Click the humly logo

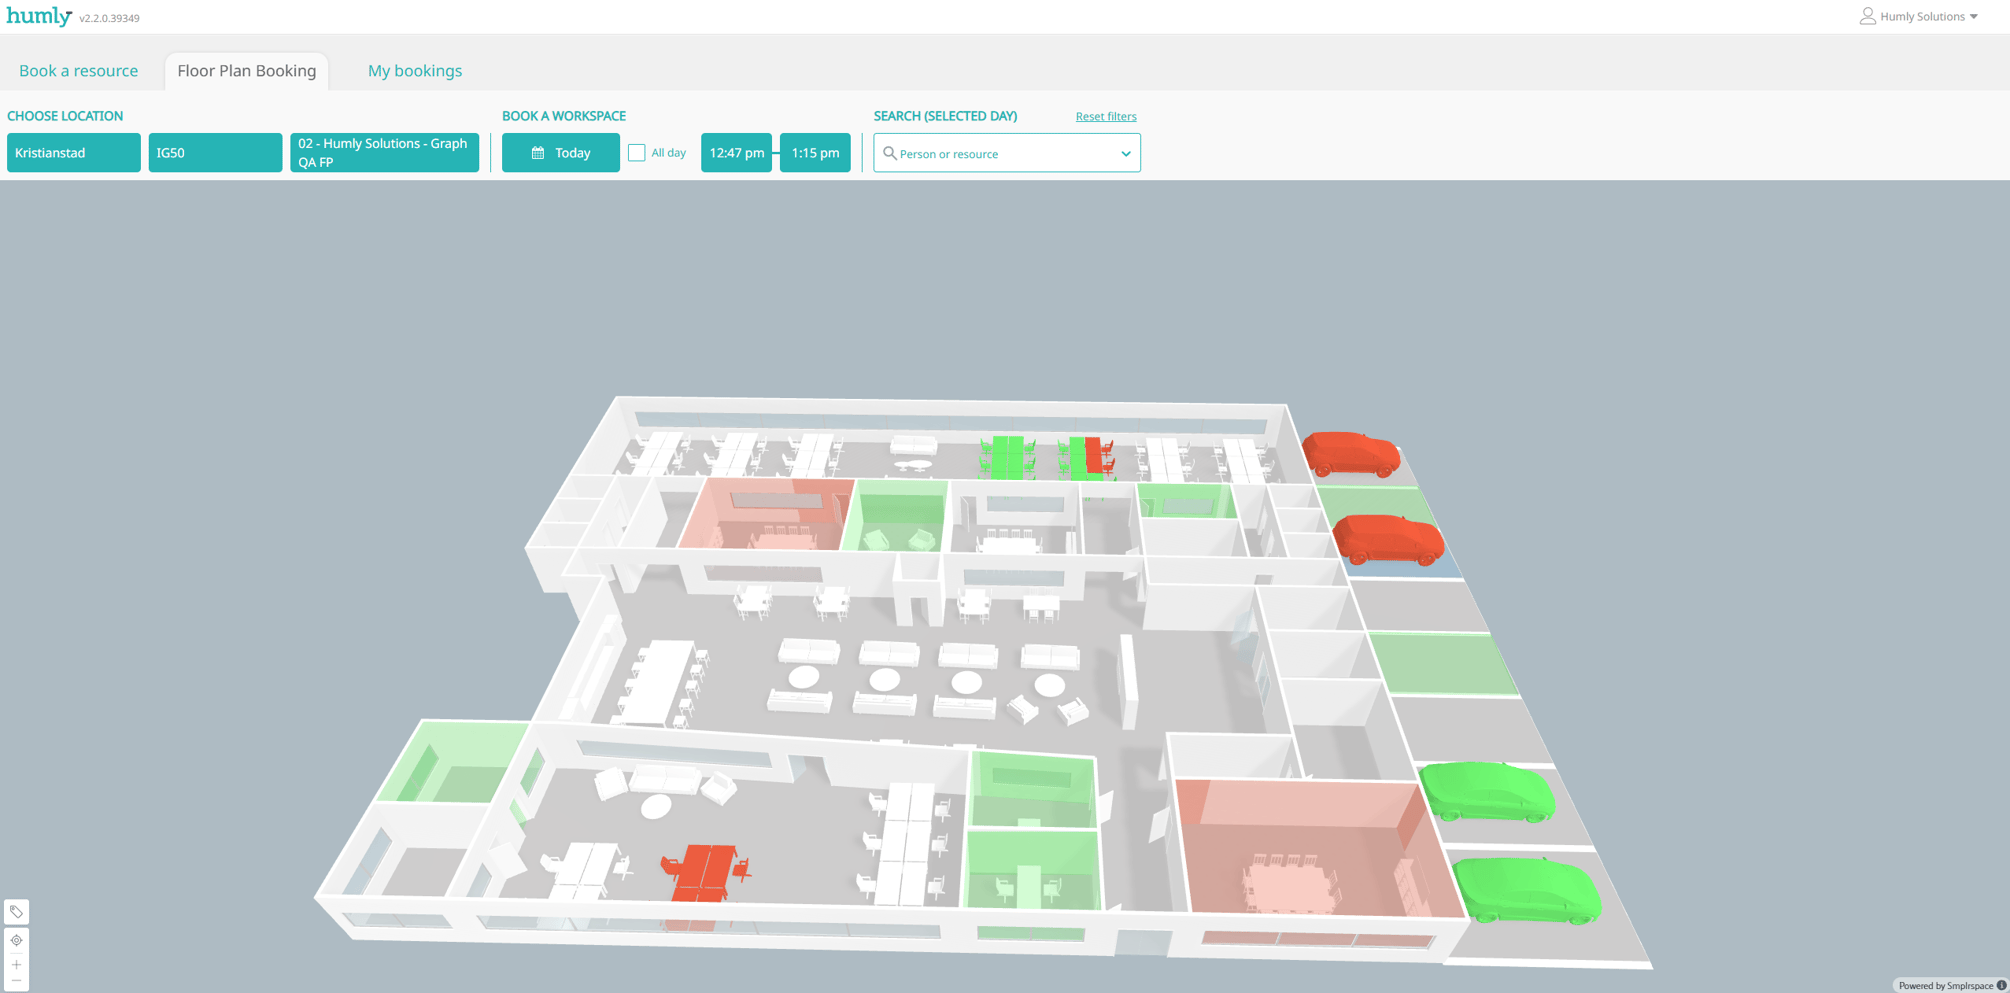(x=39, y=16)
